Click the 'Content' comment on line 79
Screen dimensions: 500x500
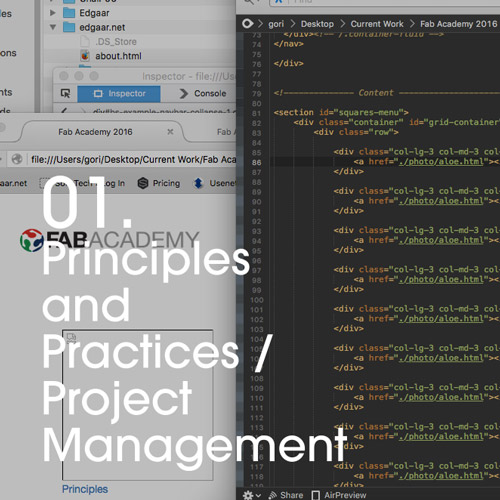tap(376, 93)
